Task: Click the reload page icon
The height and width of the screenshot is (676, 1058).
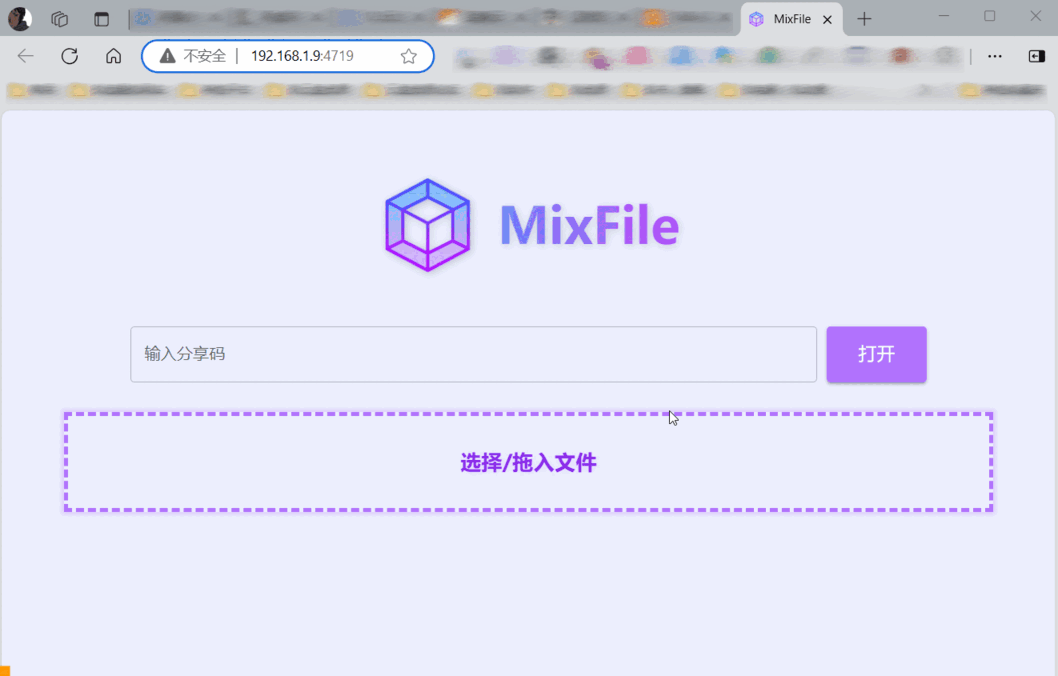Action: [x=69, y=56]
